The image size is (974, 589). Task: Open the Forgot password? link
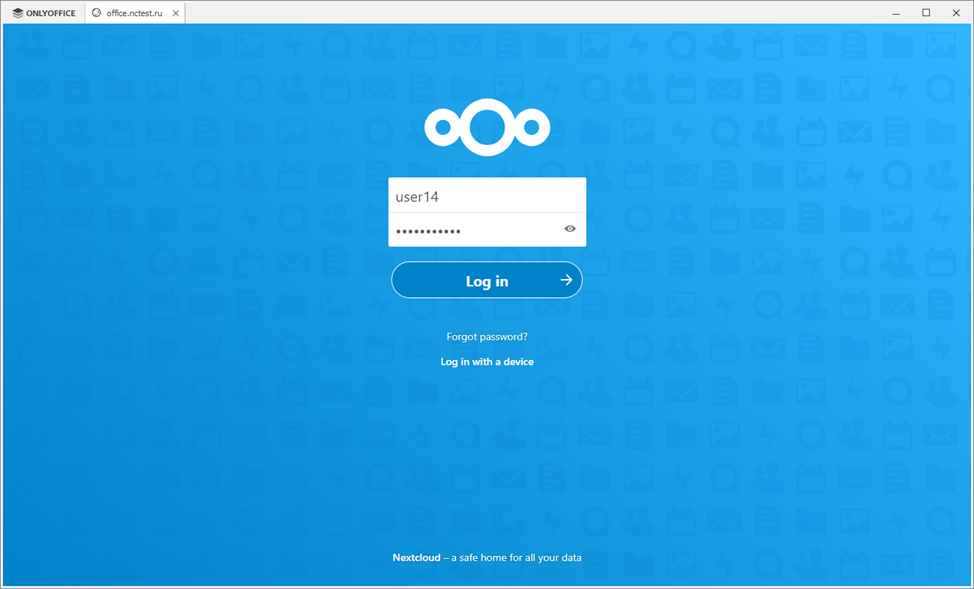(487, 337)
